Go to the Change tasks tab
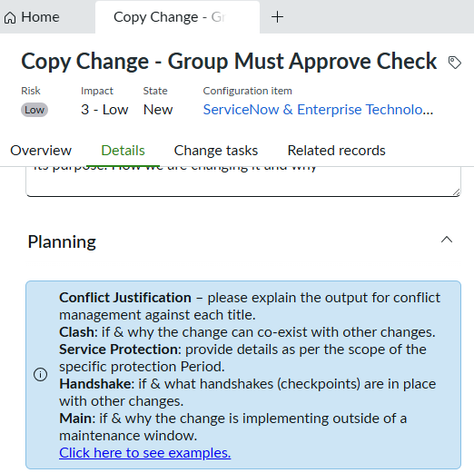 tap(216, 150)
